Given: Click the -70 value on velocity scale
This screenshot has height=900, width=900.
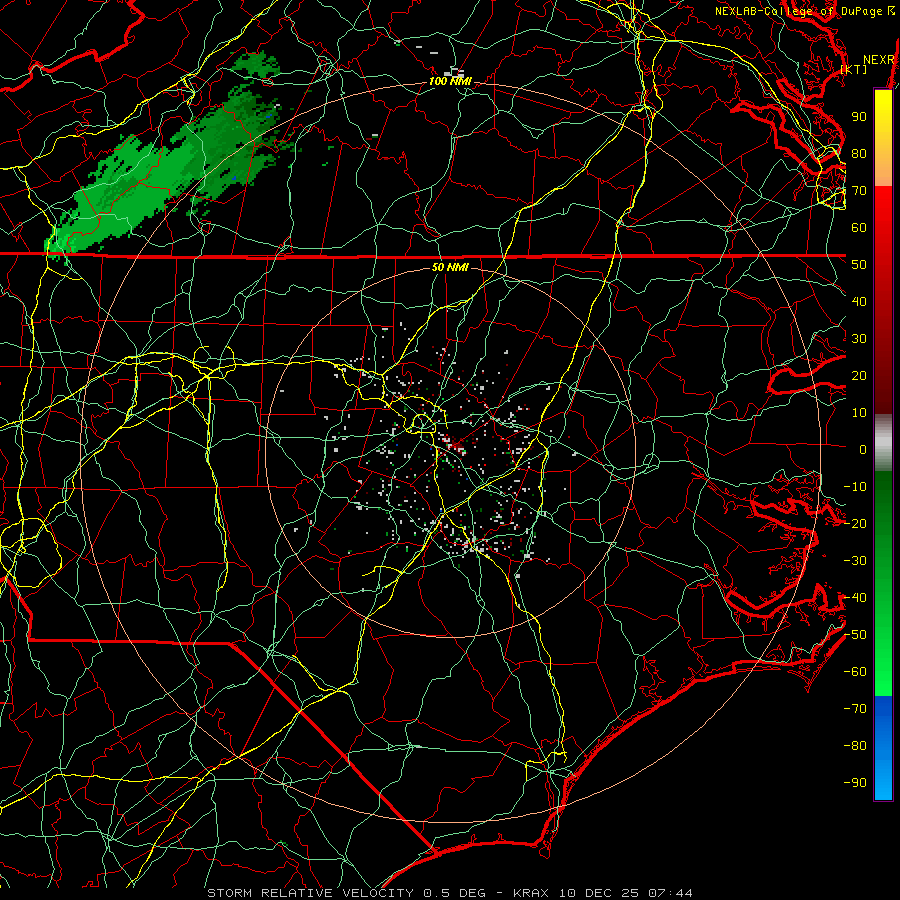Looking at the screenshot, I should point(855,709).
